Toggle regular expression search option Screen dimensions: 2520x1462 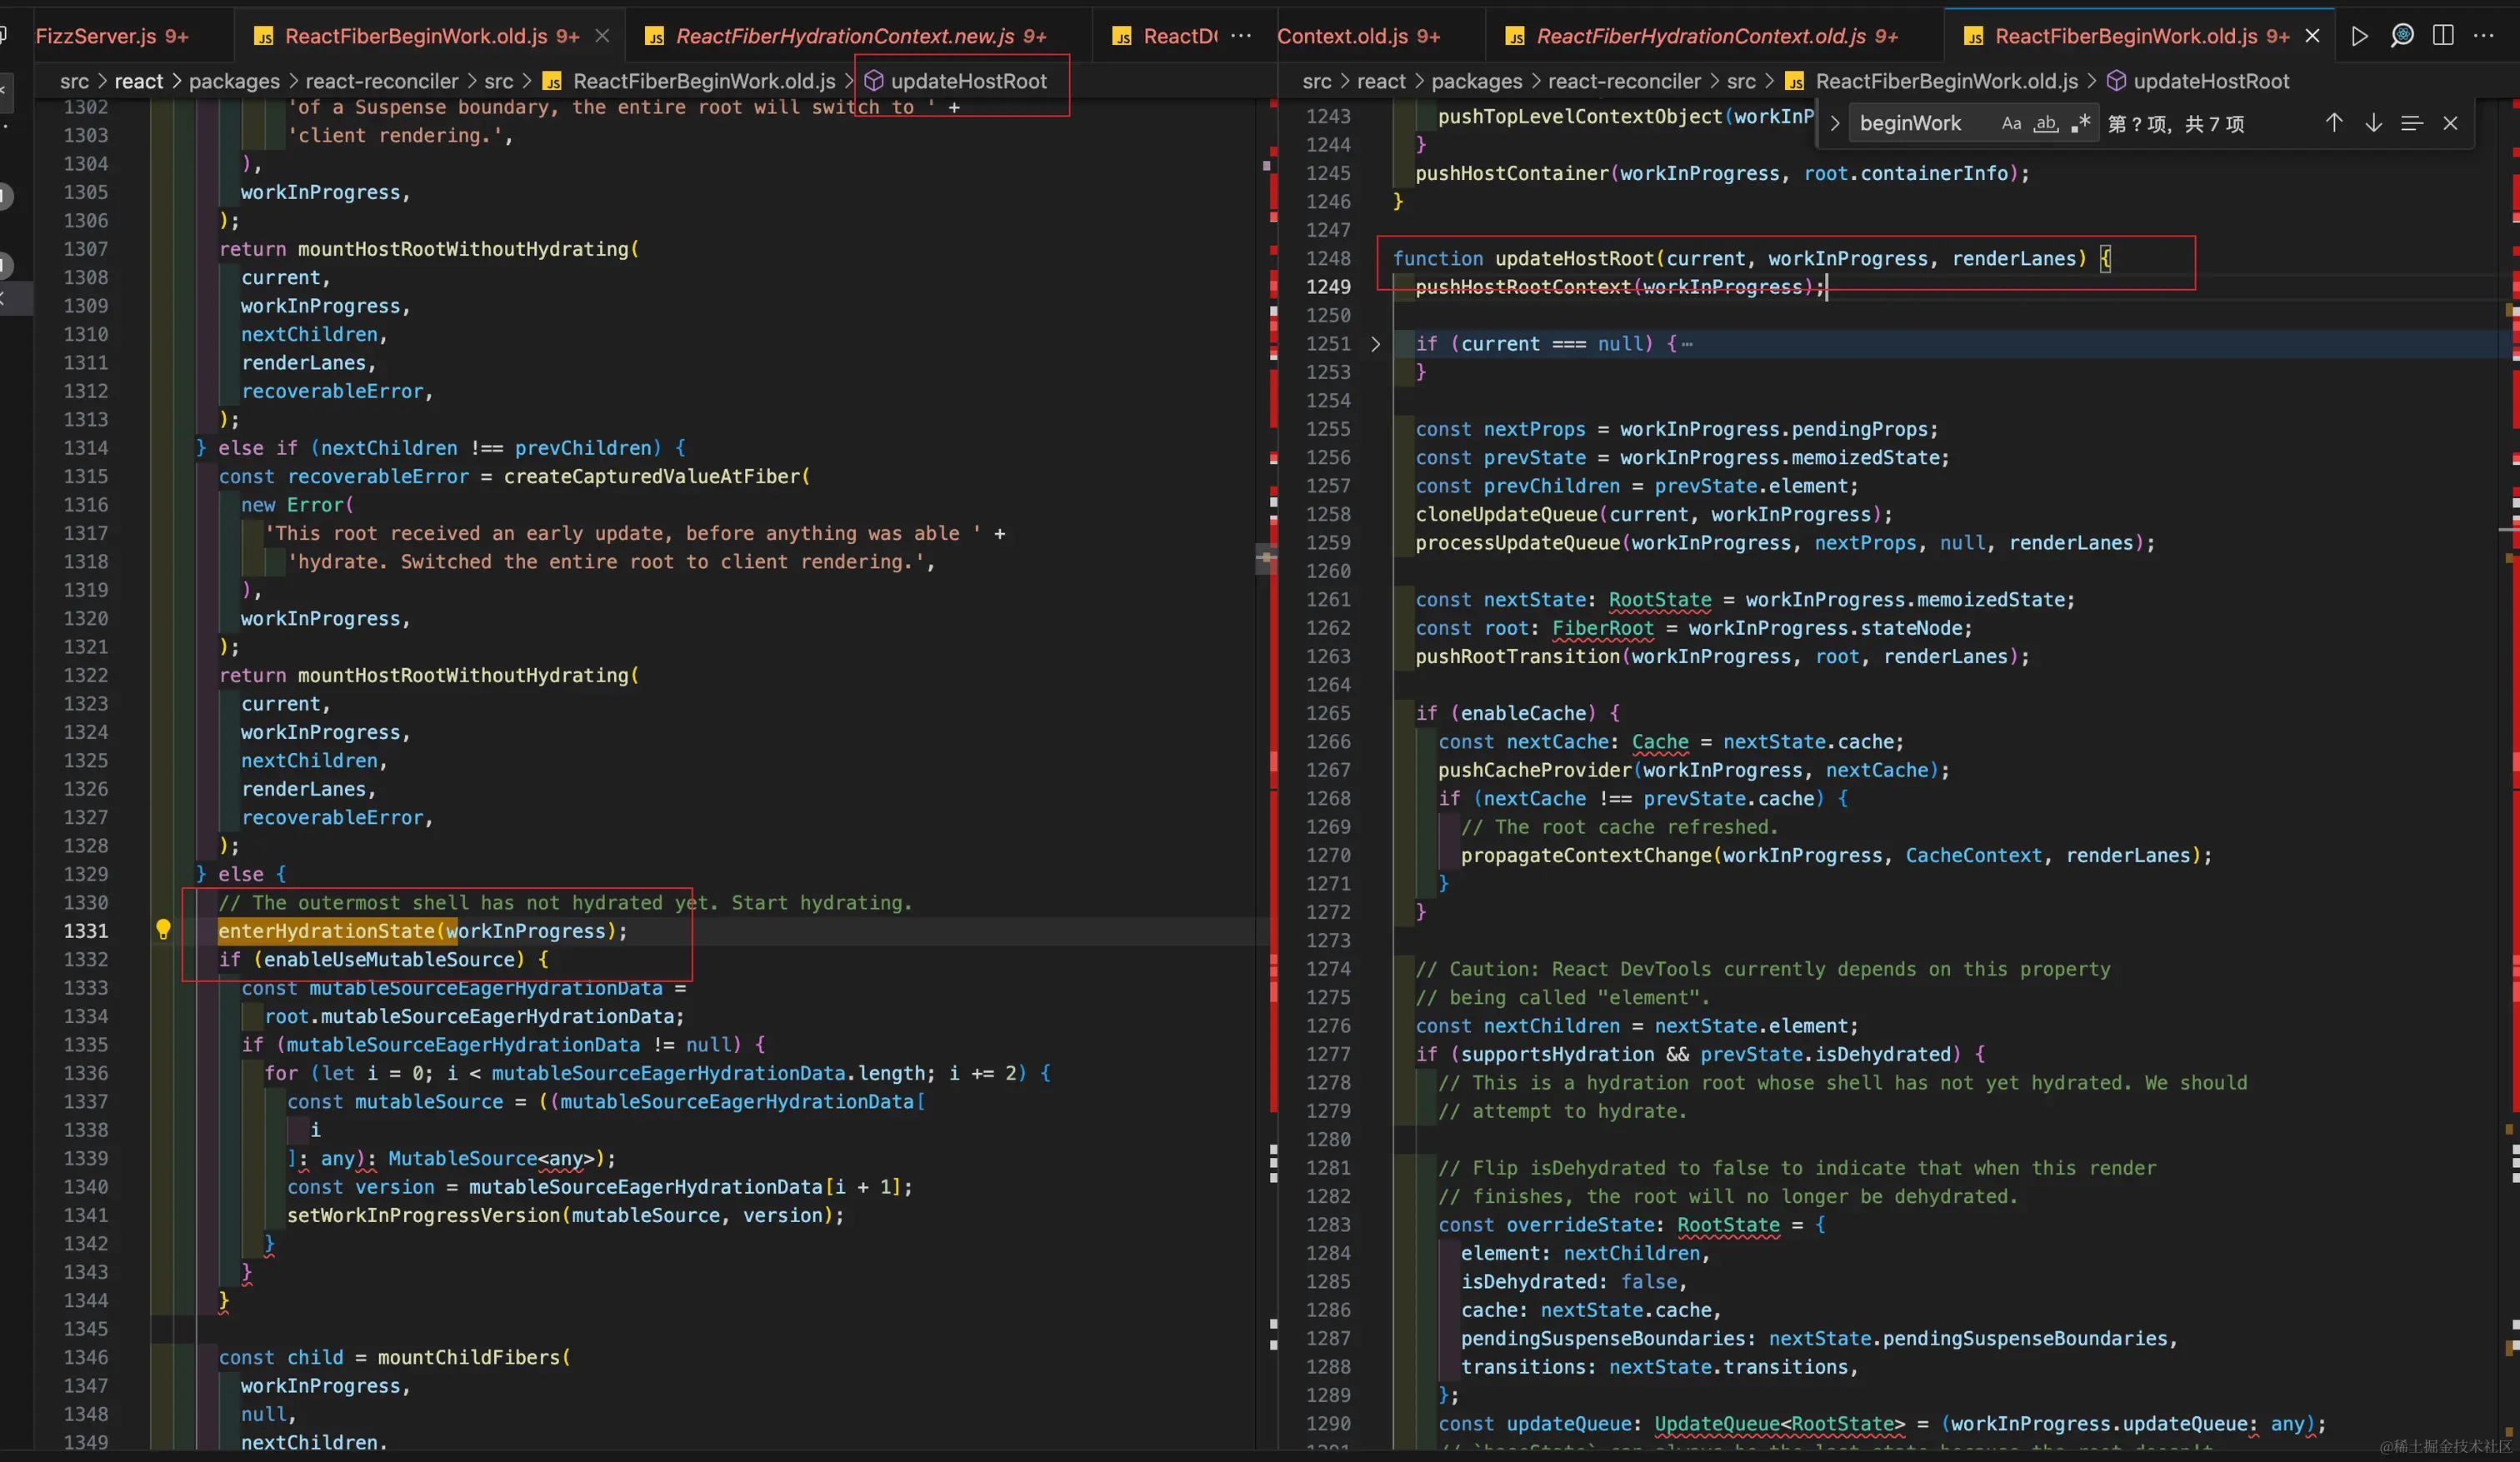tap(2081, 123)
